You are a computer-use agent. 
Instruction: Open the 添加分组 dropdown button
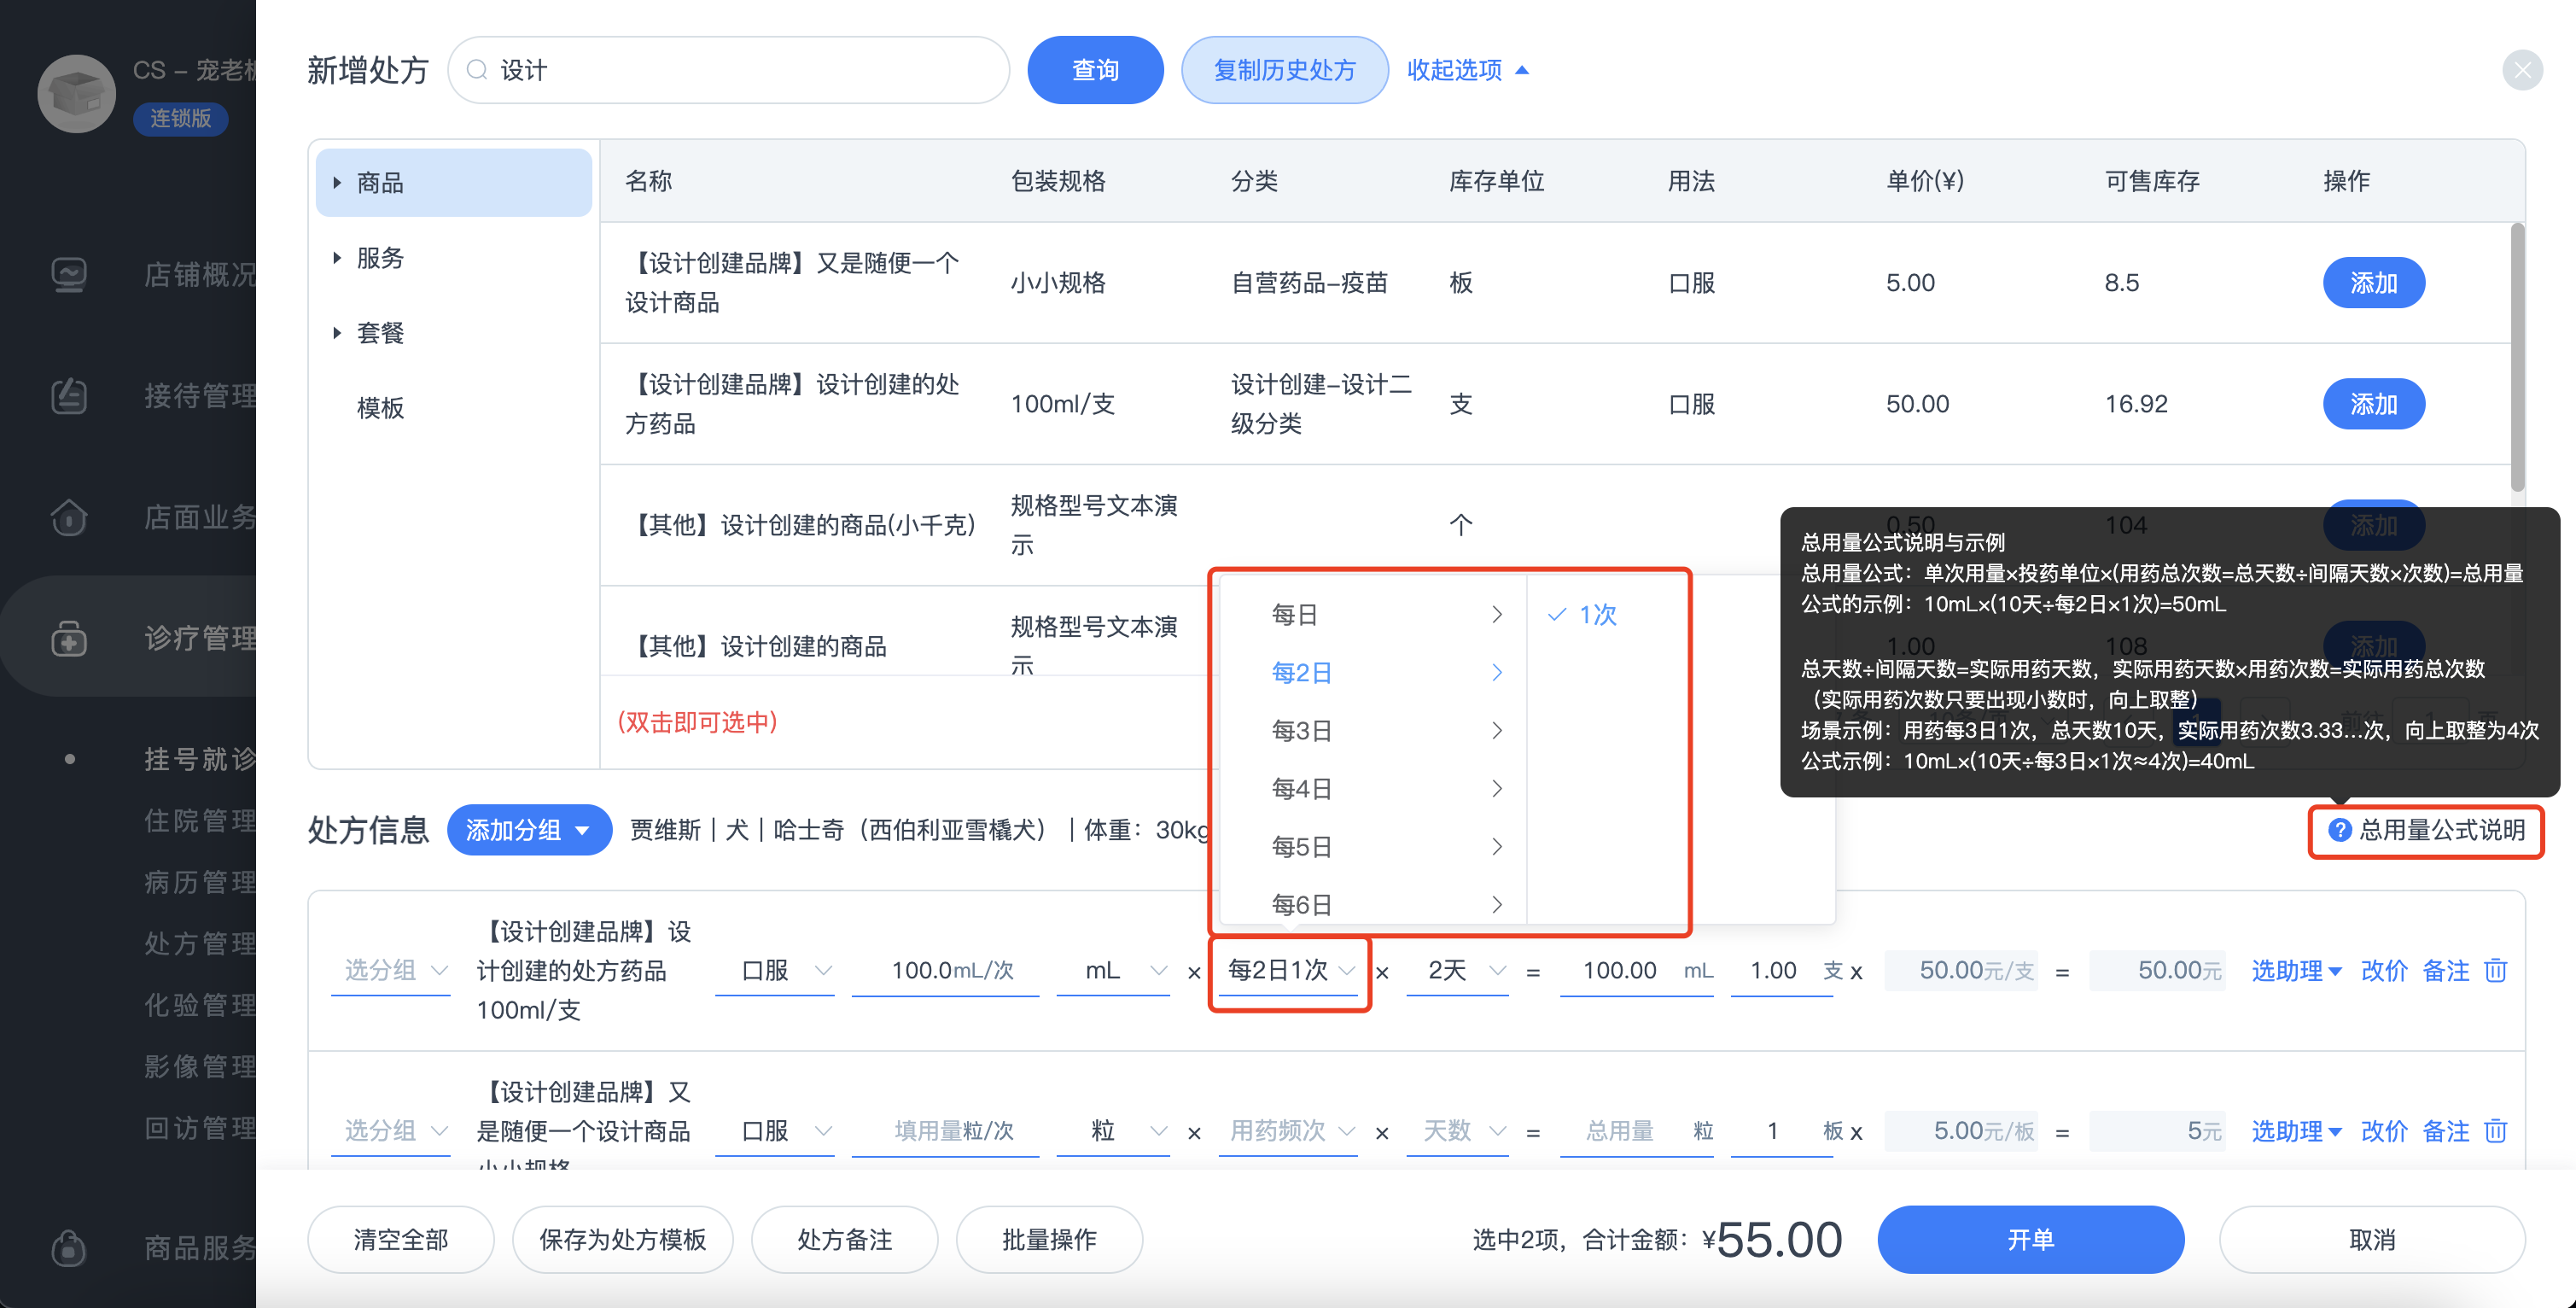click(x=529, y=830)
